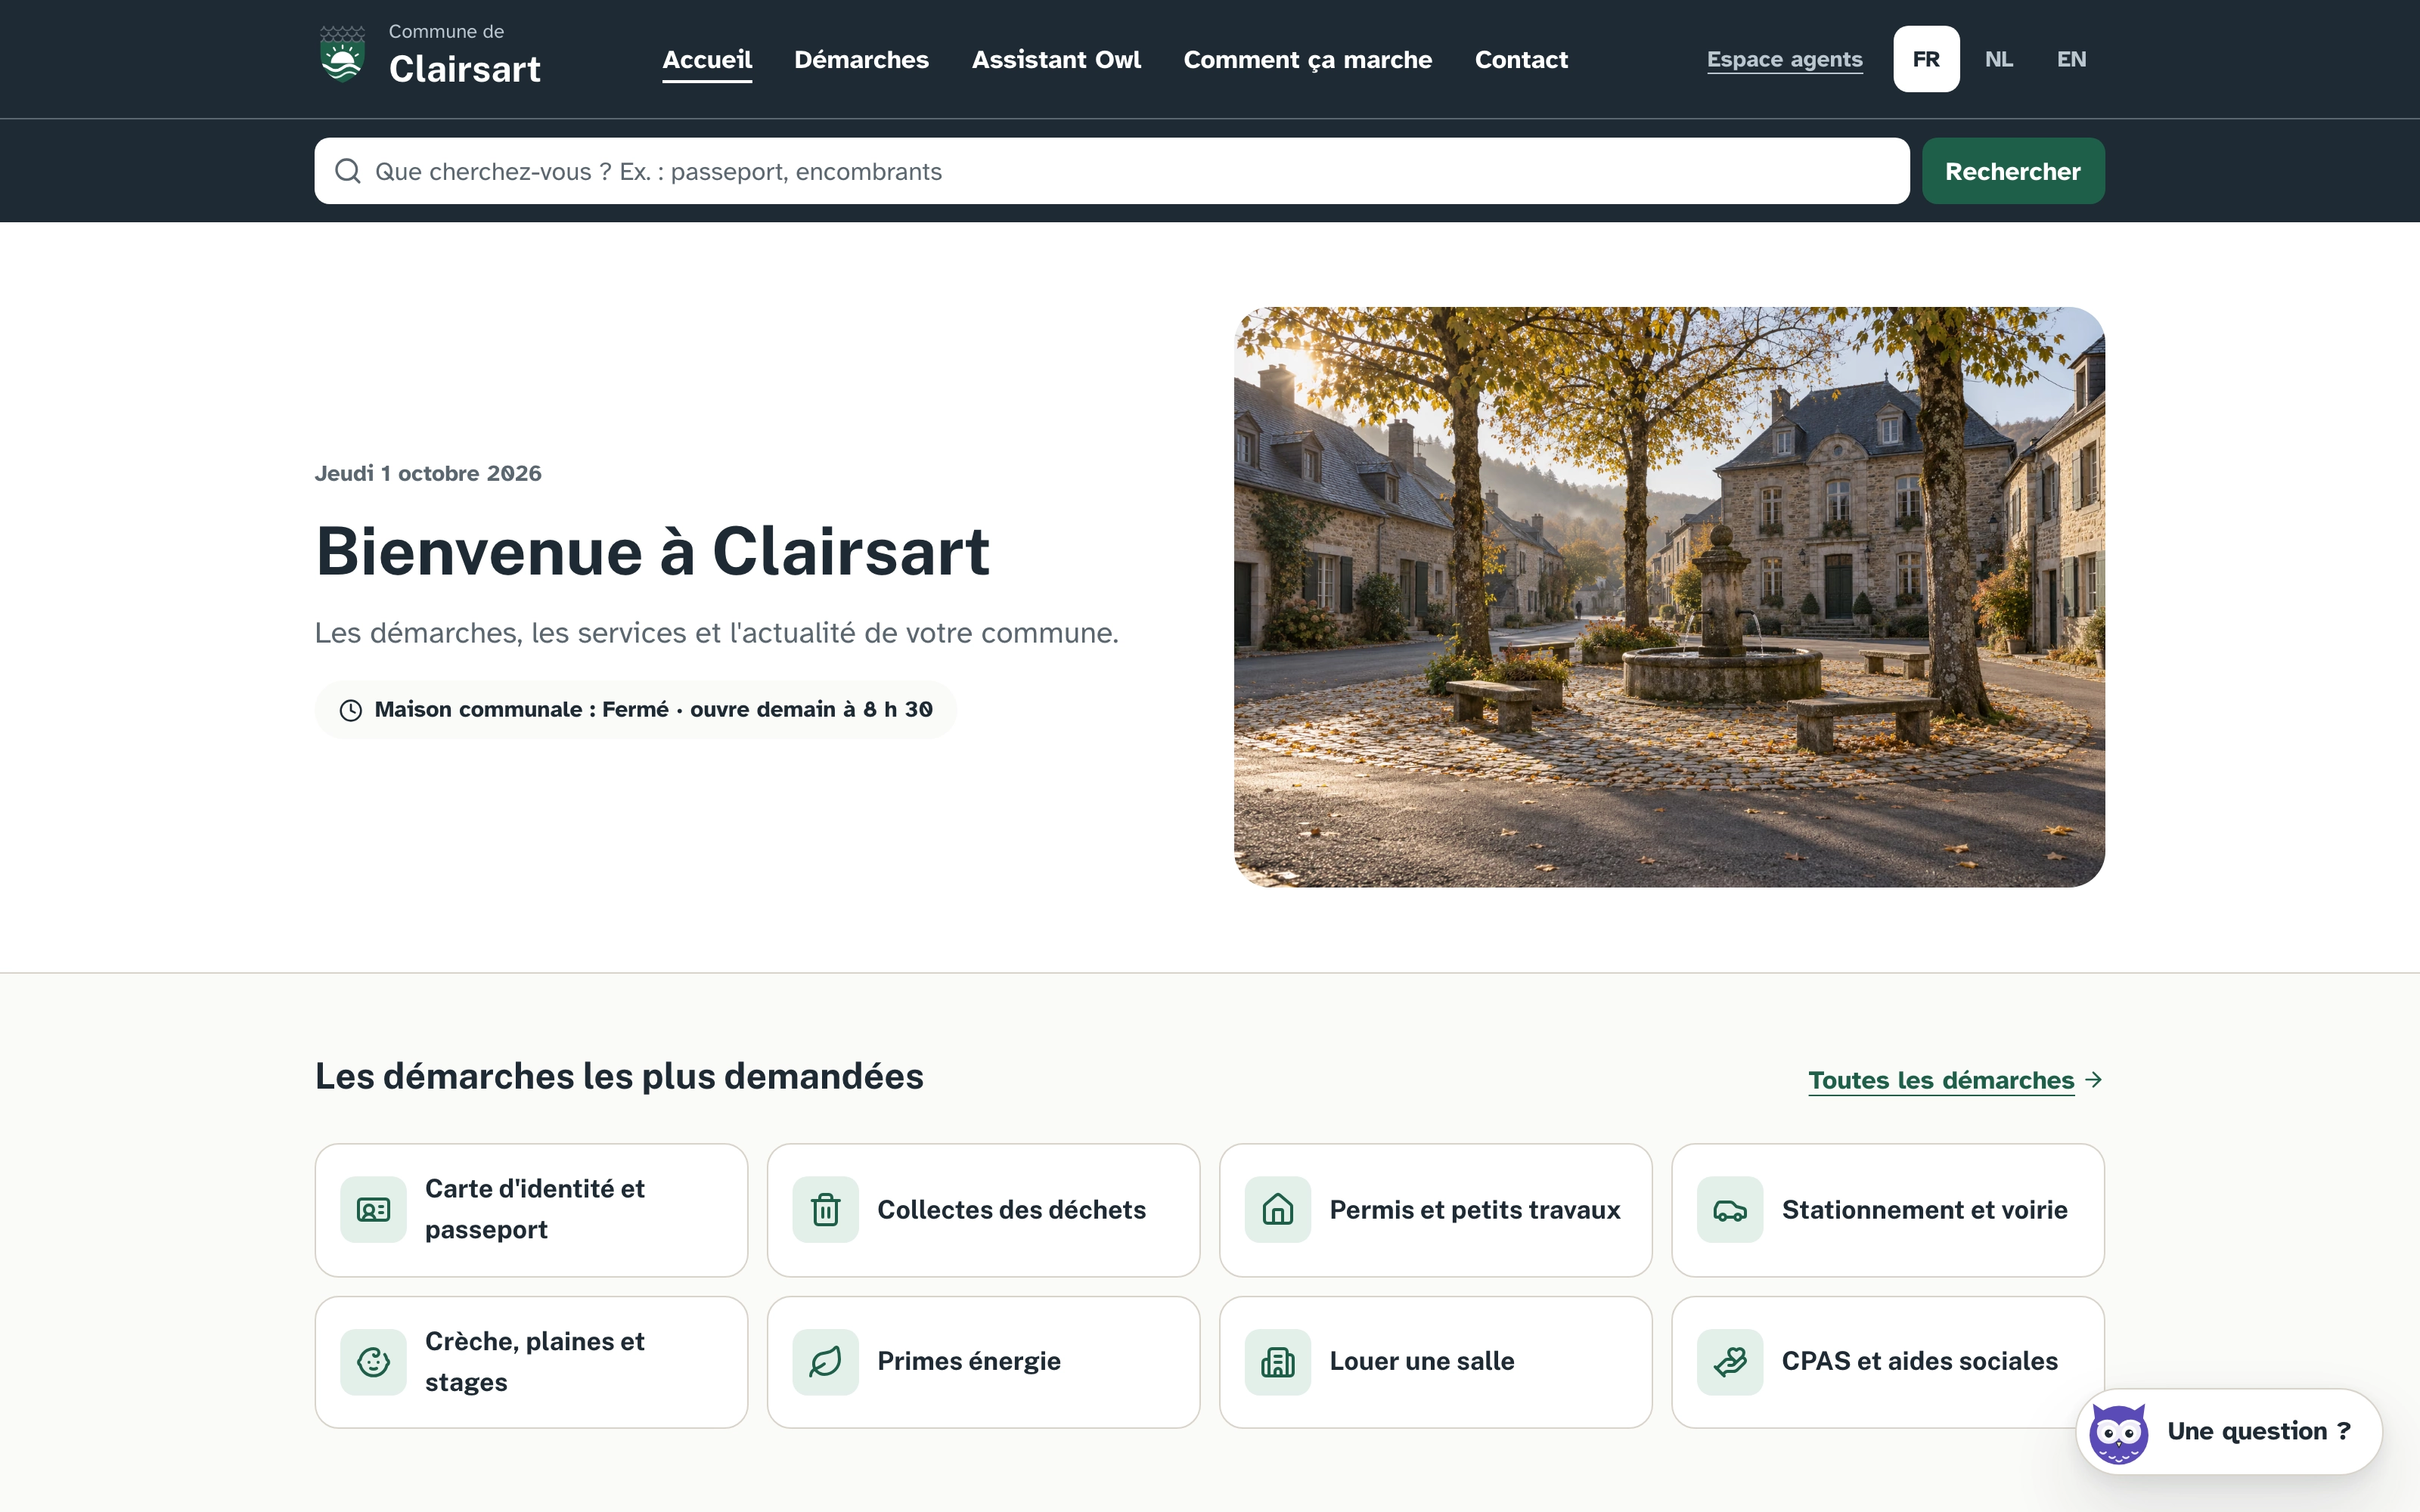2420x1512 pixels.
Task: Follow the Espace agents link
Action: pyautogui.click(x=1784, y=60)
